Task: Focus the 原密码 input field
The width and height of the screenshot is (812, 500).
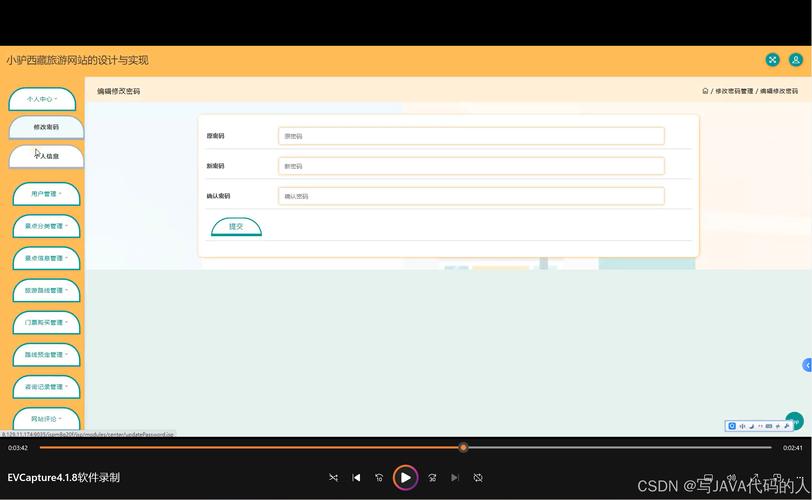Action: click(471, 136)
